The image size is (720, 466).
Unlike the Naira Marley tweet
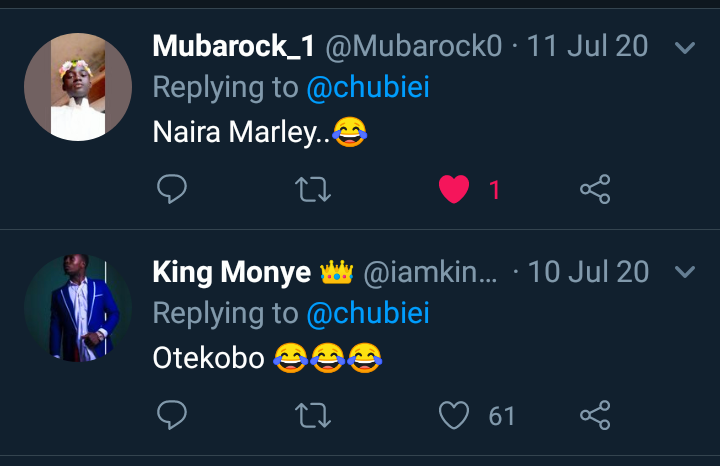click(x=454, y=189)
